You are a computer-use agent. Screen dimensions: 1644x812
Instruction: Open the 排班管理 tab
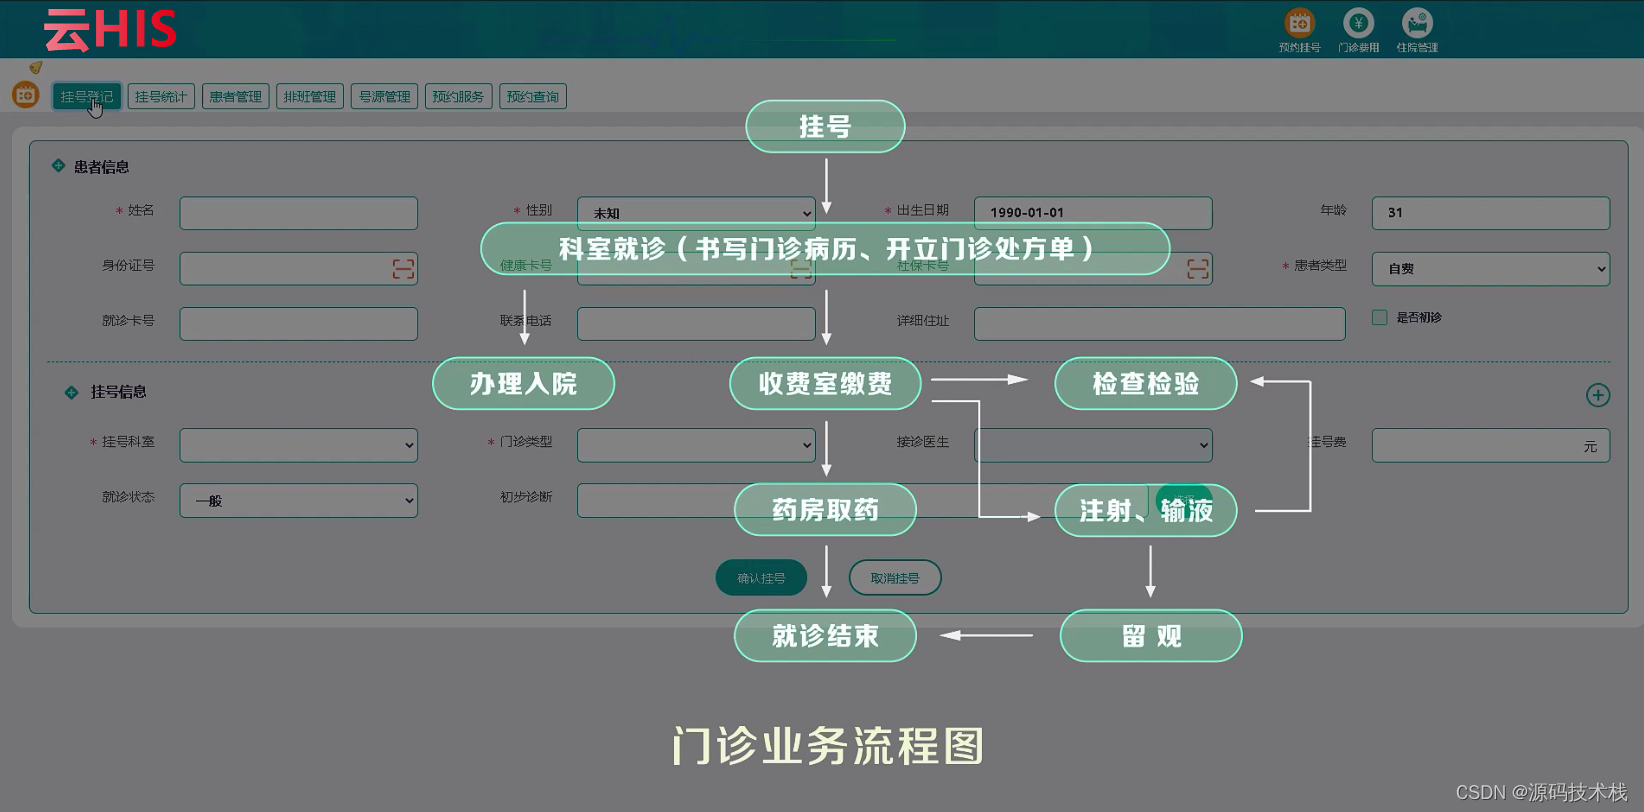[310, 96]
